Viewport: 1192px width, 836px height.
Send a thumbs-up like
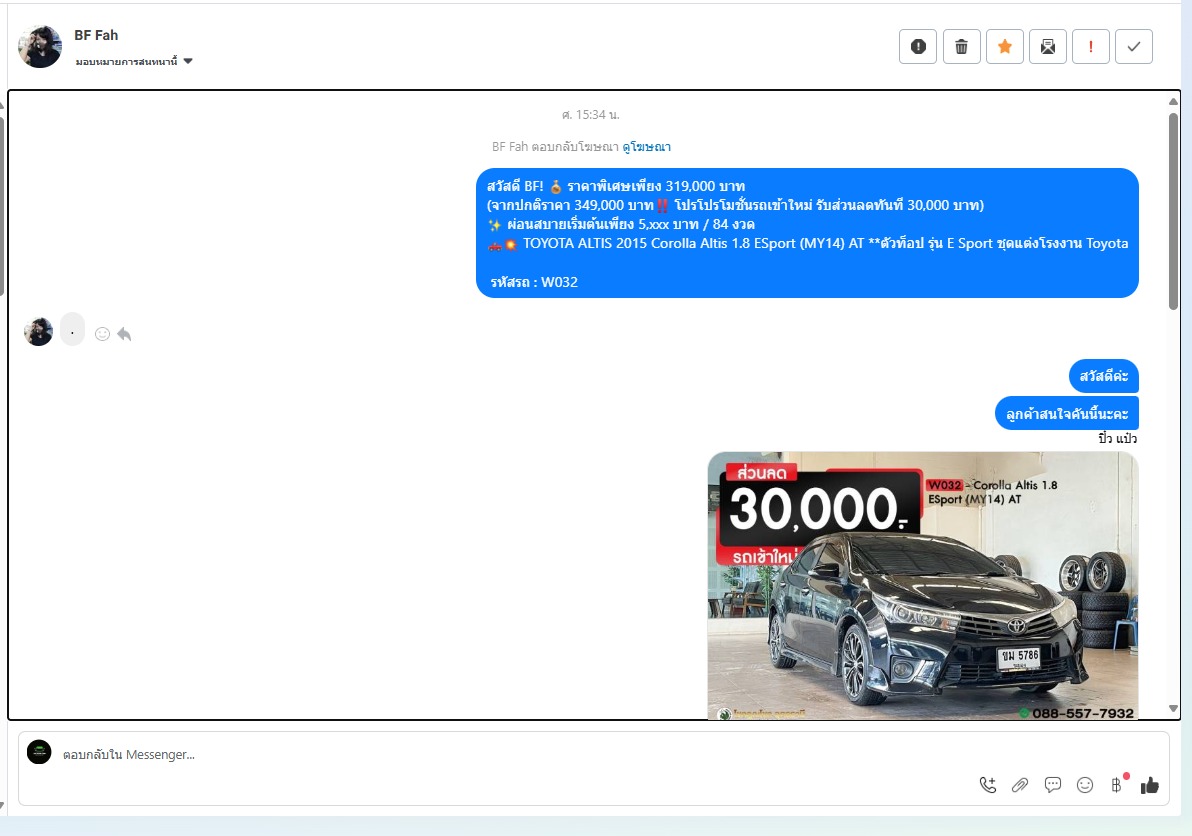[1149, 785]
